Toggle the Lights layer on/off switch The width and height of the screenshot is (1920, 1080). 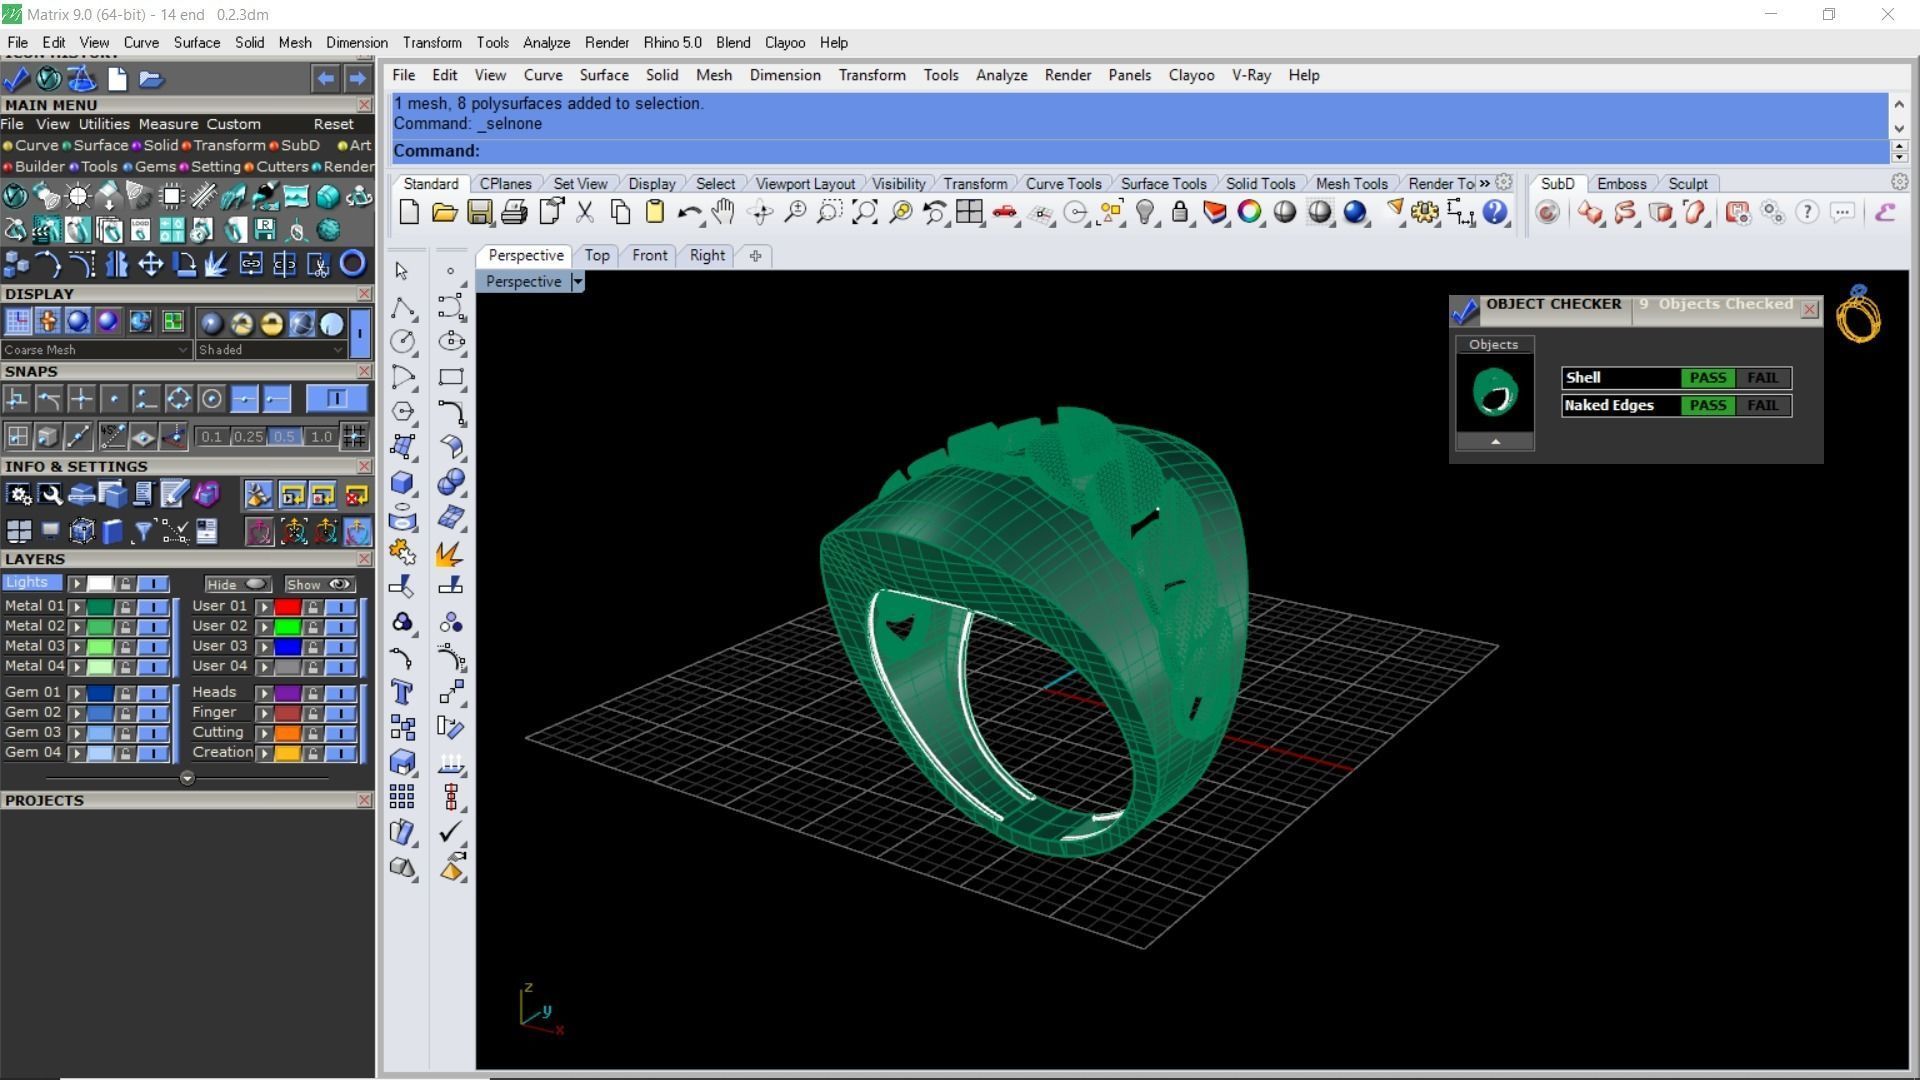click(x=153, y=583)
